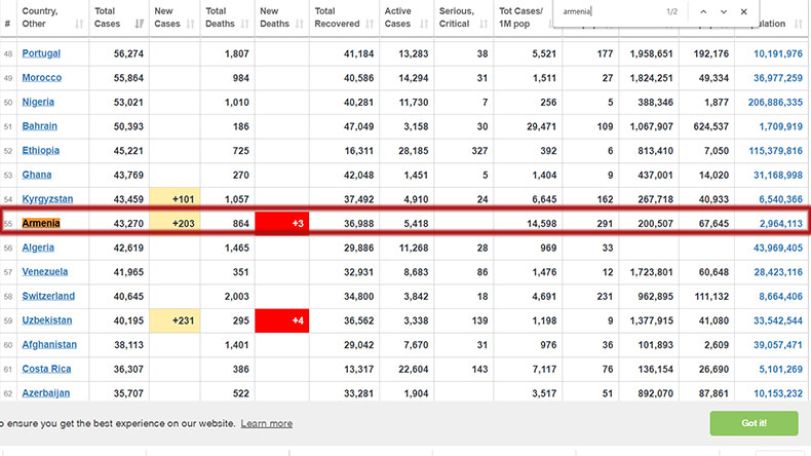This screenshot has height=456, width=811.
Task: Sort by Total Deaths column icon
Action: (245, 23)
